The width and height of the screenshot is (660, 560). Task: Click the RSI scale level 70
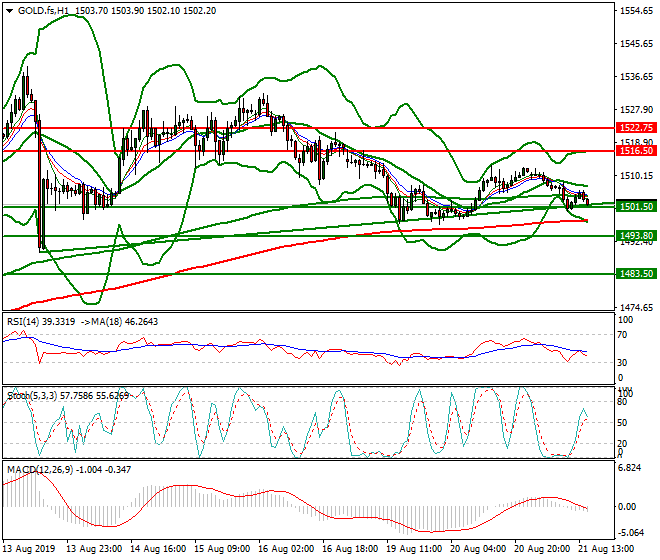(622, 335)
